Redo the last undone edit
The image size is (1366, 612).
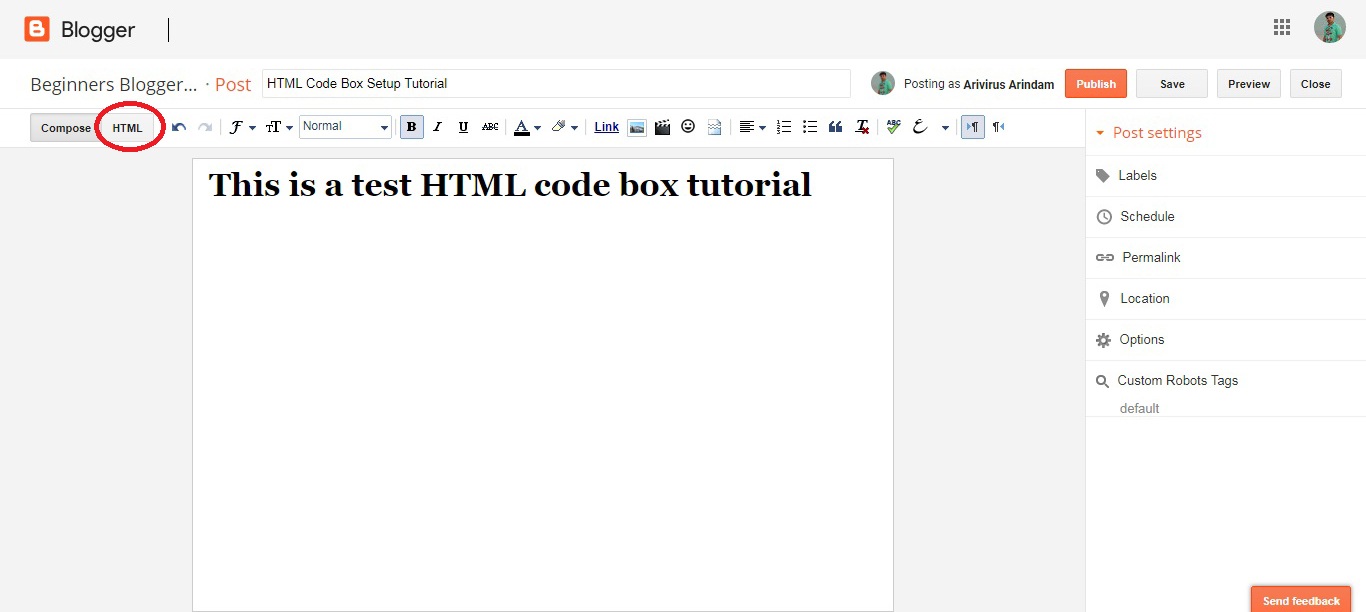(x=205, y=127)
